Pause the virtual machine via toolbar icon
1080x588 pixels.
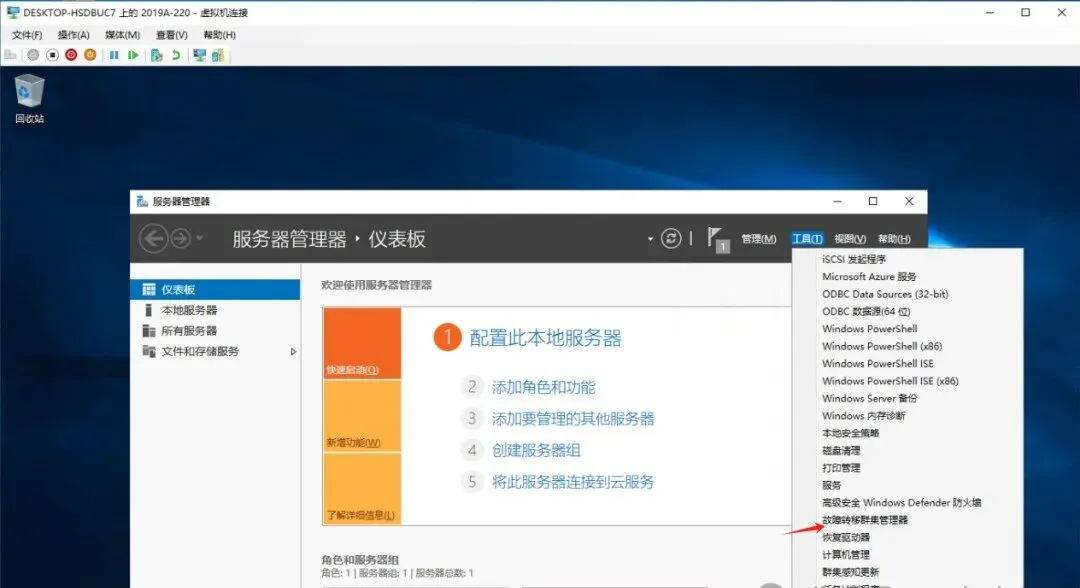[115, 55]
